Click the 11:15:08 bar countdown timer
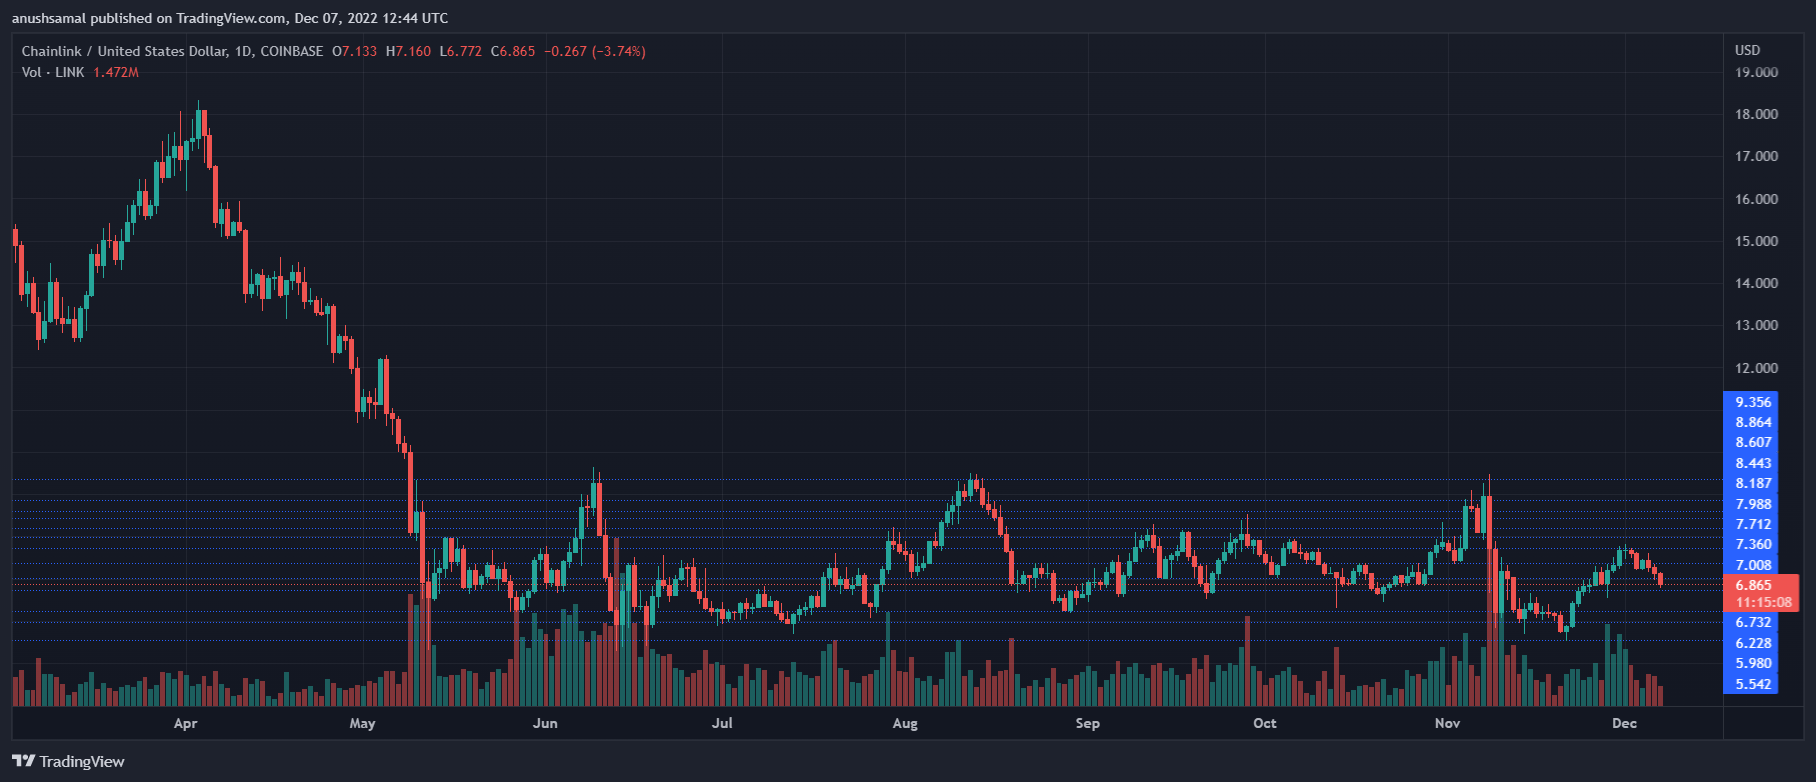The width and height of the screenshot is (1816, 782). tap(1763, 602)
